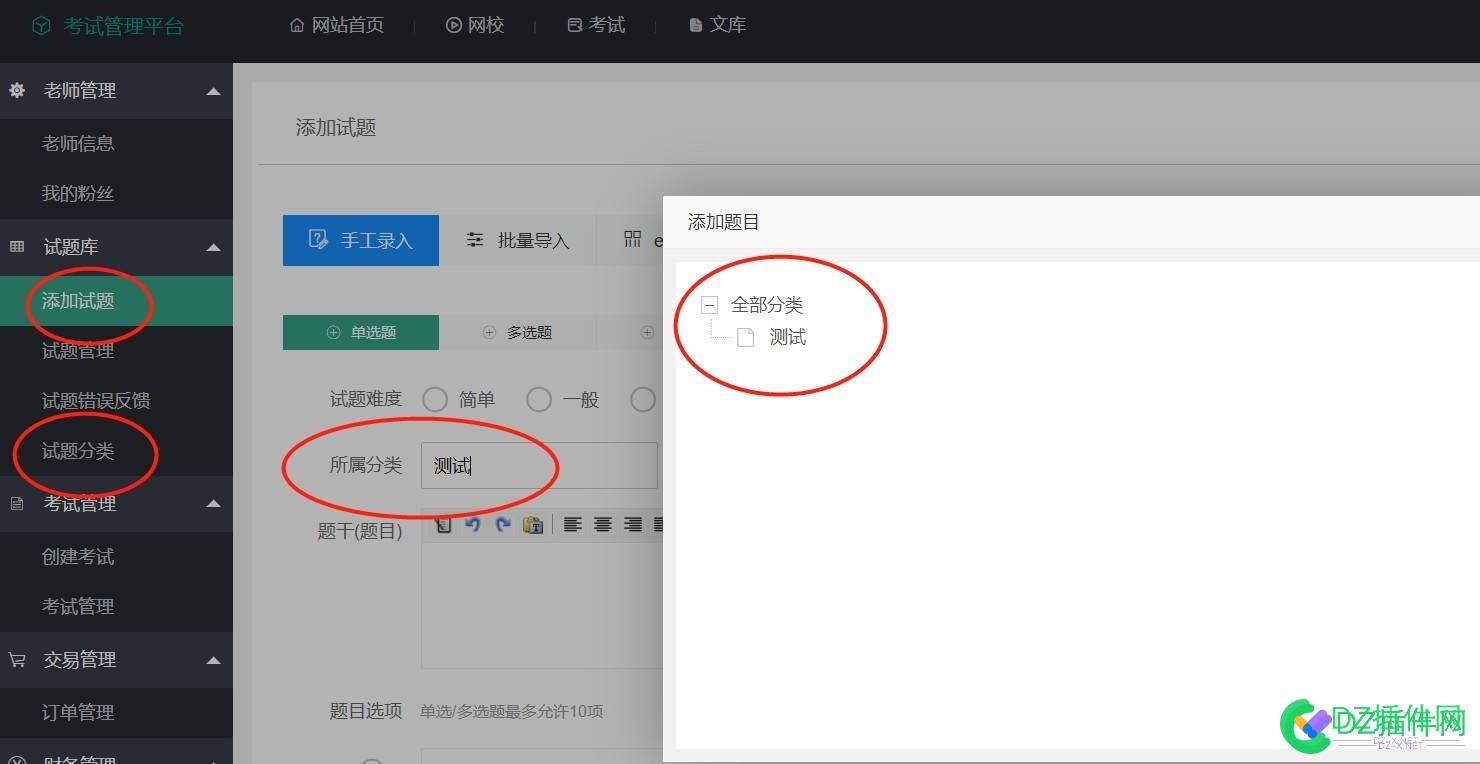Select the 一般 difficulty radio button

click(539, 400)
